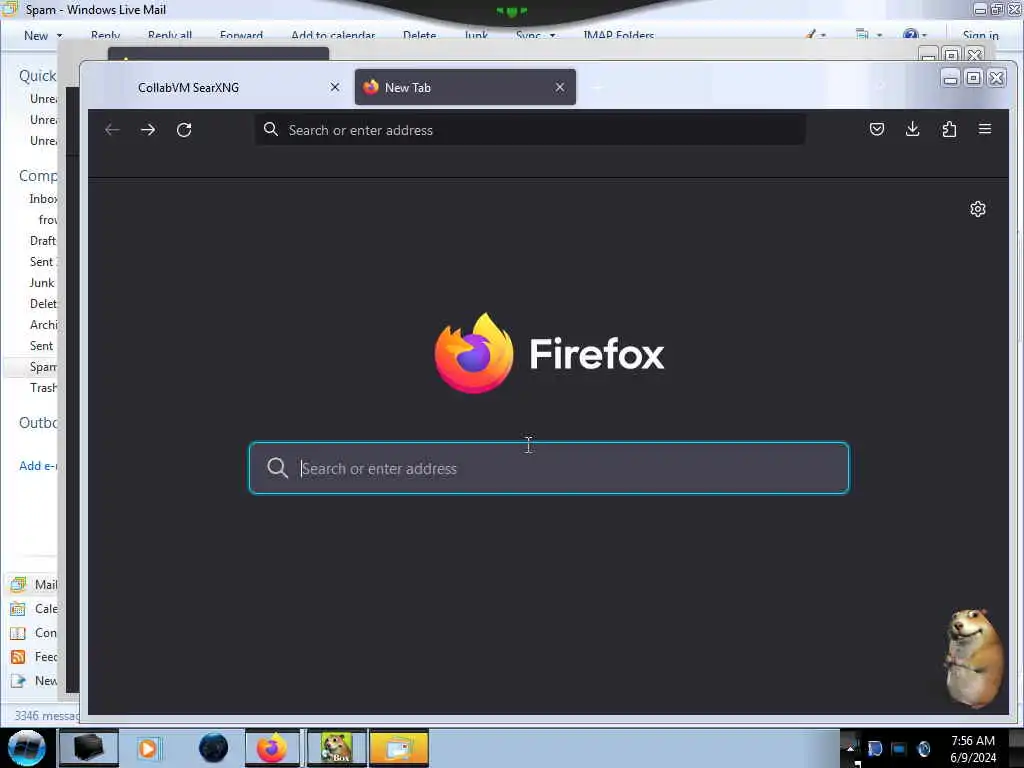Launch Windows Media Player from the taskbar
1024x768 pixels.
pos(148,748)
